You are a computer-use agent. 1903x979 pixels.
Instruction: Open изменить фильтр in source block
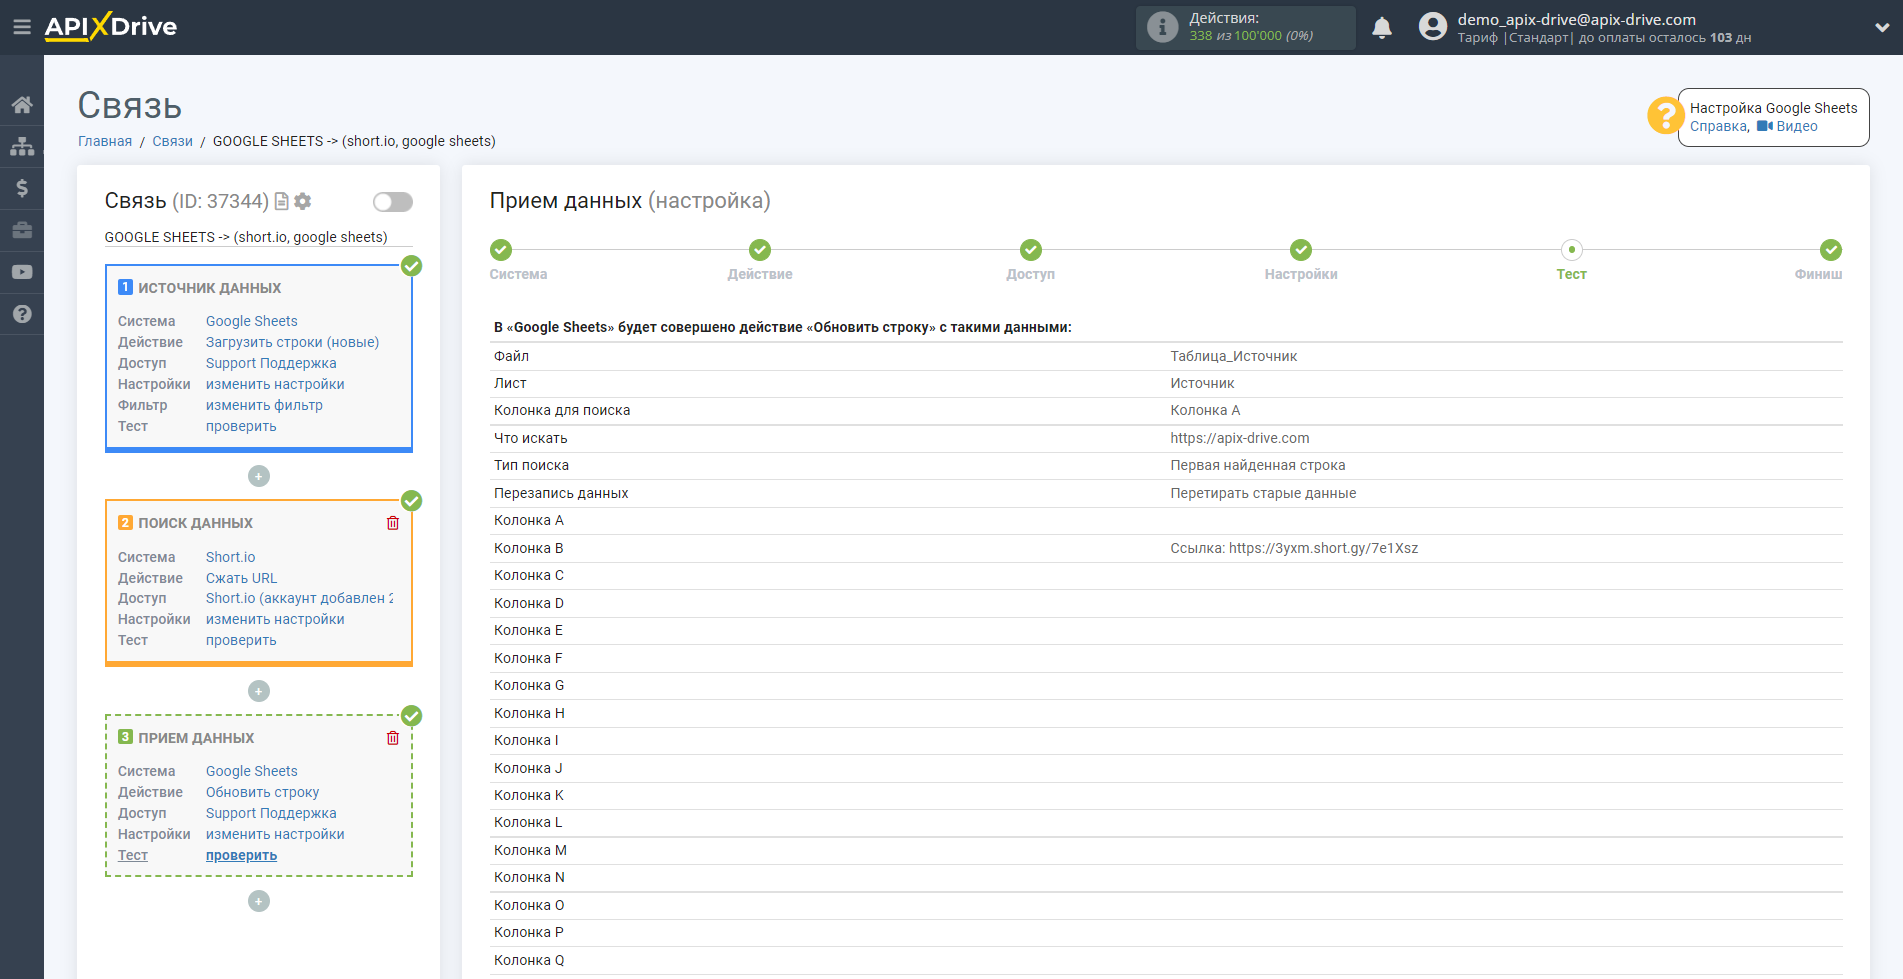click(264, 405)
